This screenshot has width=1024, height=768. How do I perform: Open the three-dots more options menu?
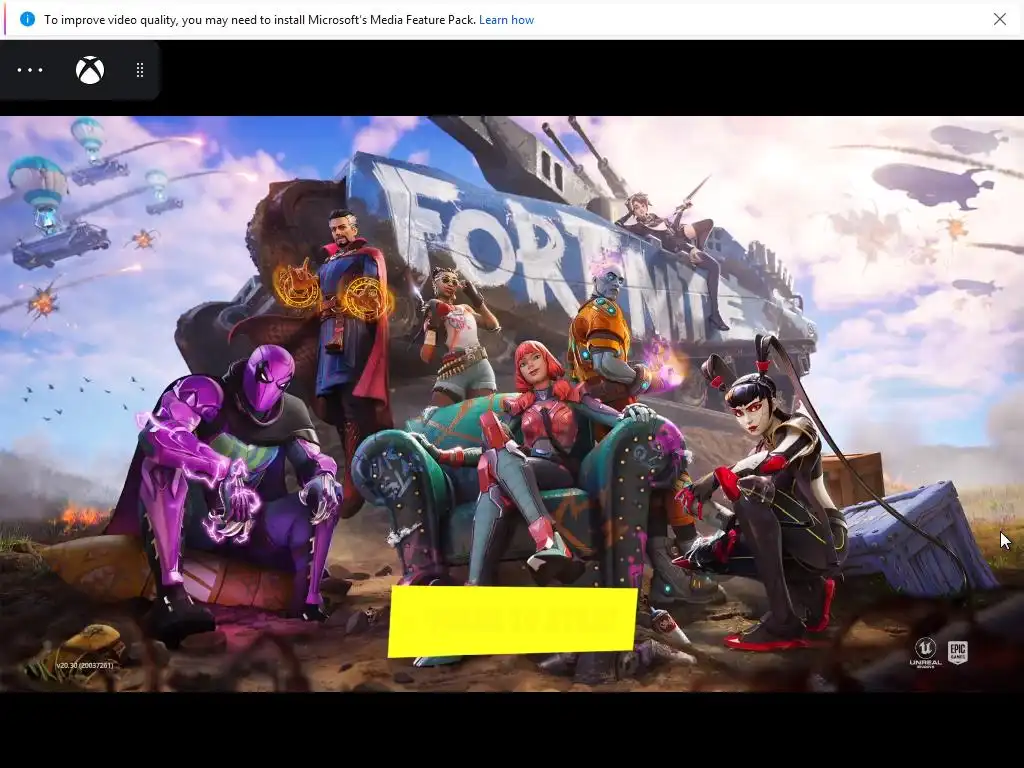click(30, 70)
